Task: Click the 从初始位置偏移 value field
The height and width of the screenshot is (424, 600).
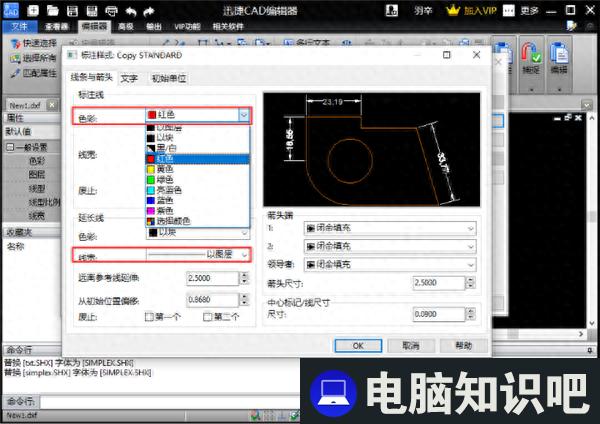Action: coord(212,300)
